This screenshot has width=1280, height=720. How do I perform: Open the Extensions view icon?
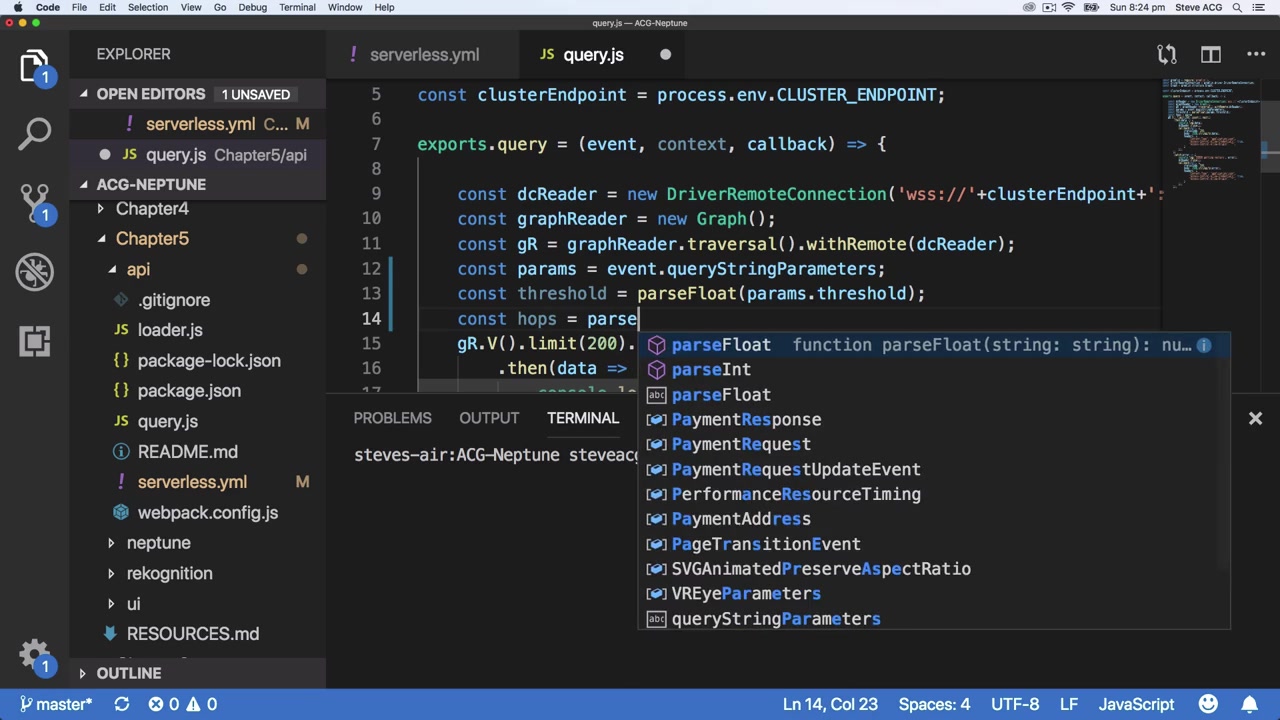tap(34, 341)
